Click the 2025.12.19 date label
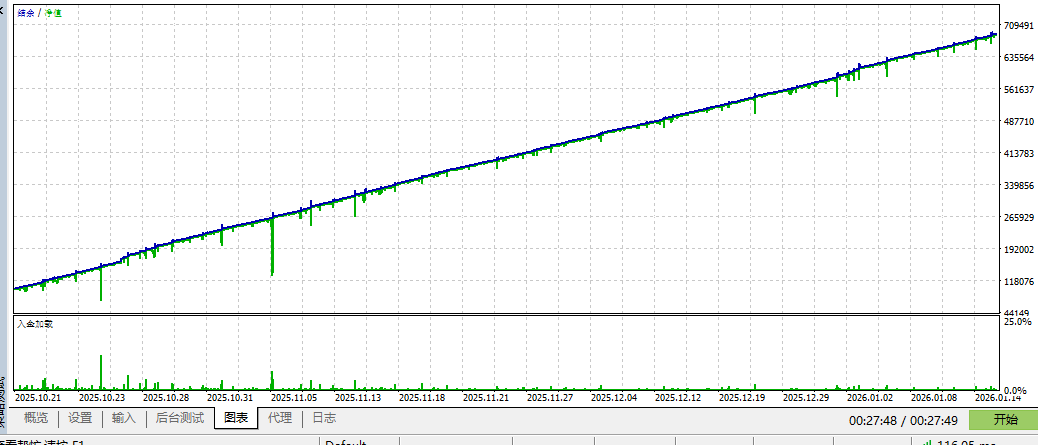 coord(741,398)
